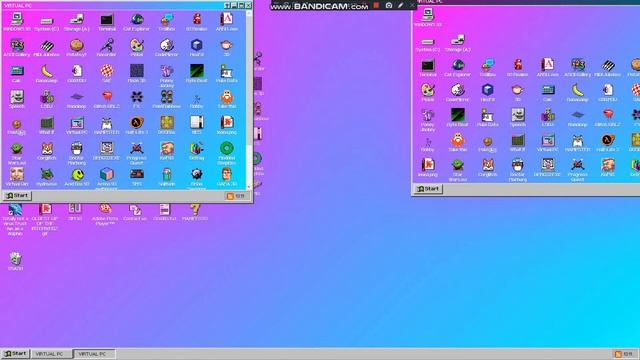Viewport: 640px width, 360px height.
Task: Take a Bandicam screenshot with camera icon
Action: click(389, 5)
